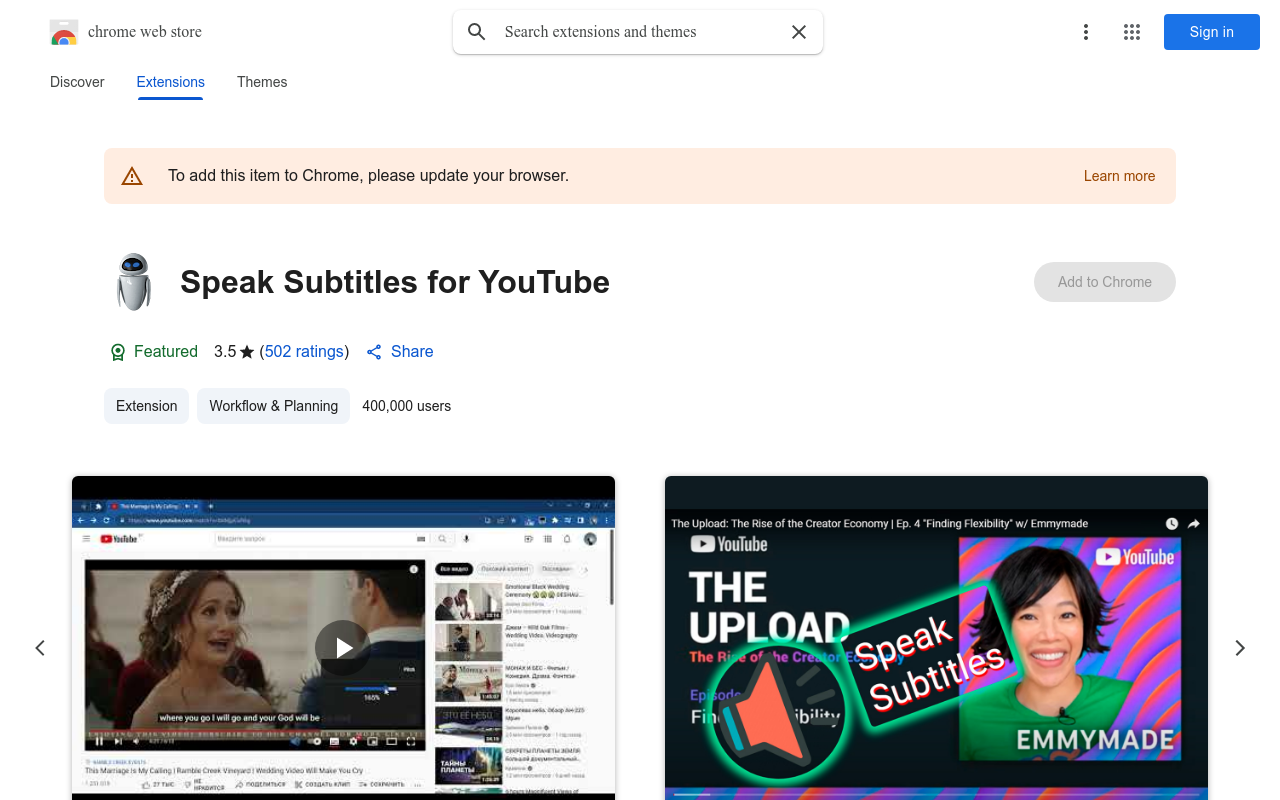Open the Workflow & Planning category
Viewport: 1280px width, 800px height.
tap(273, 406)
